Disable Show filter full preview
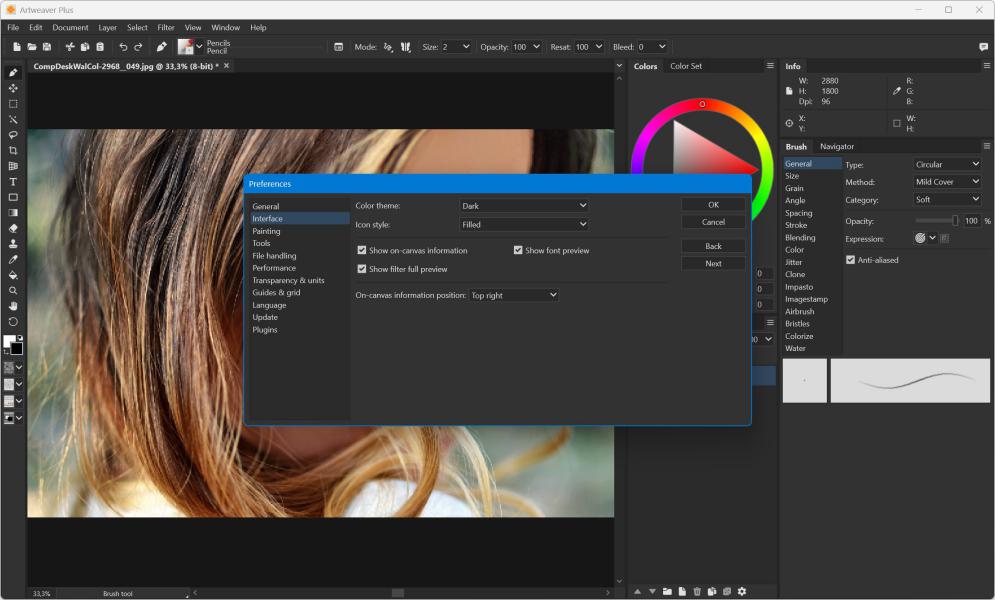 pyautogui.click(x=362, y=269)
